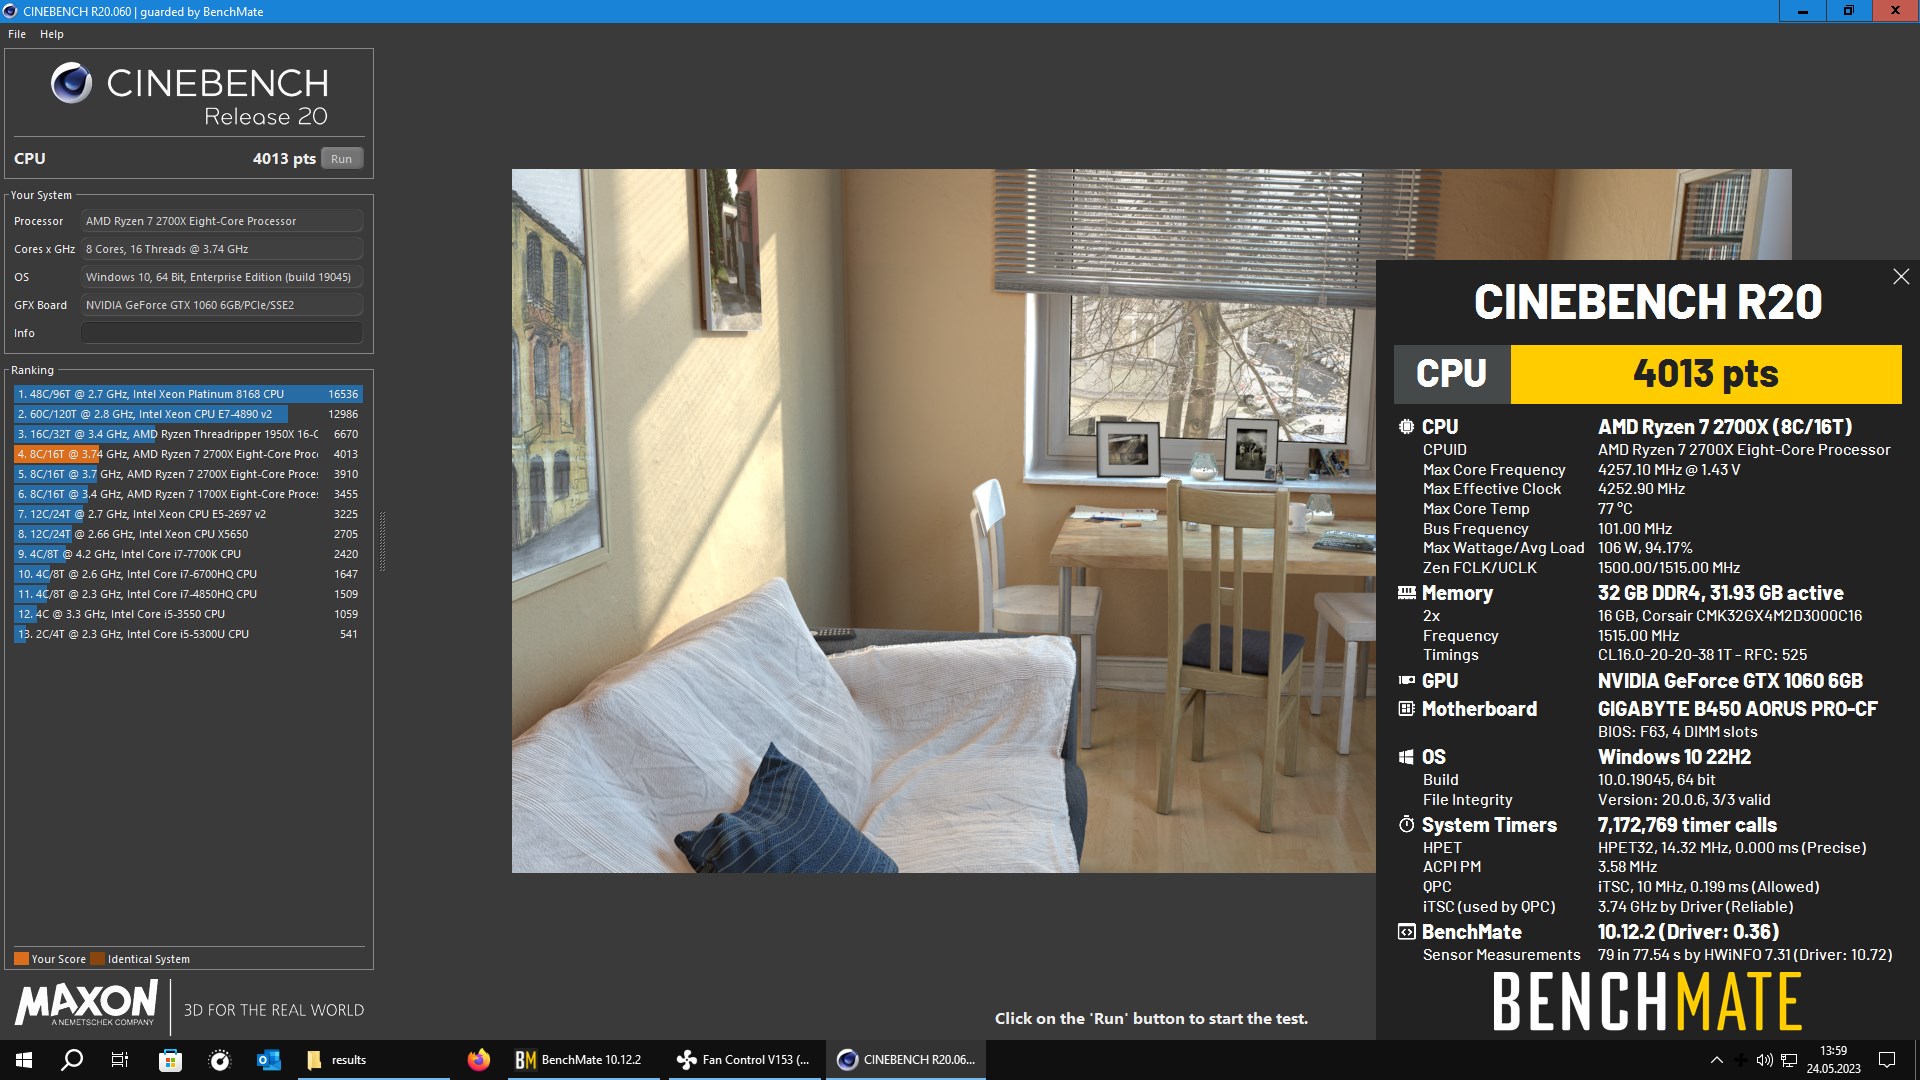Open the results folder taskbar item
The width and height of the screenshot is (1920, 1080).
point(375,1060)
